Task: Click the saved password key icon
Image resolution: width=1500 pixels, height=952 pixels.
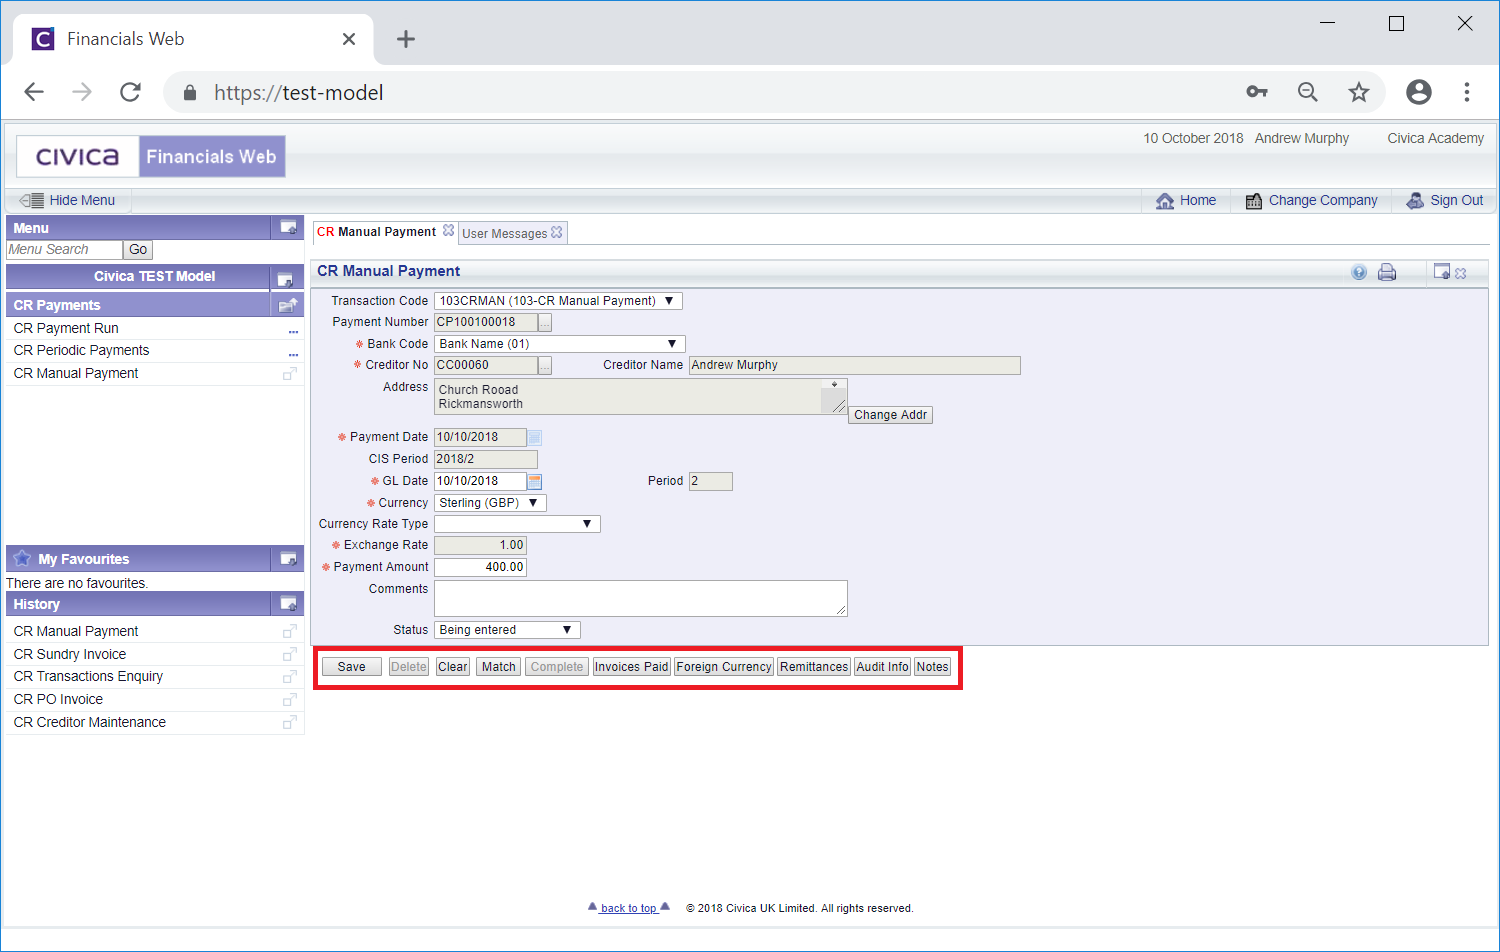Action: tap(1257, 92)
